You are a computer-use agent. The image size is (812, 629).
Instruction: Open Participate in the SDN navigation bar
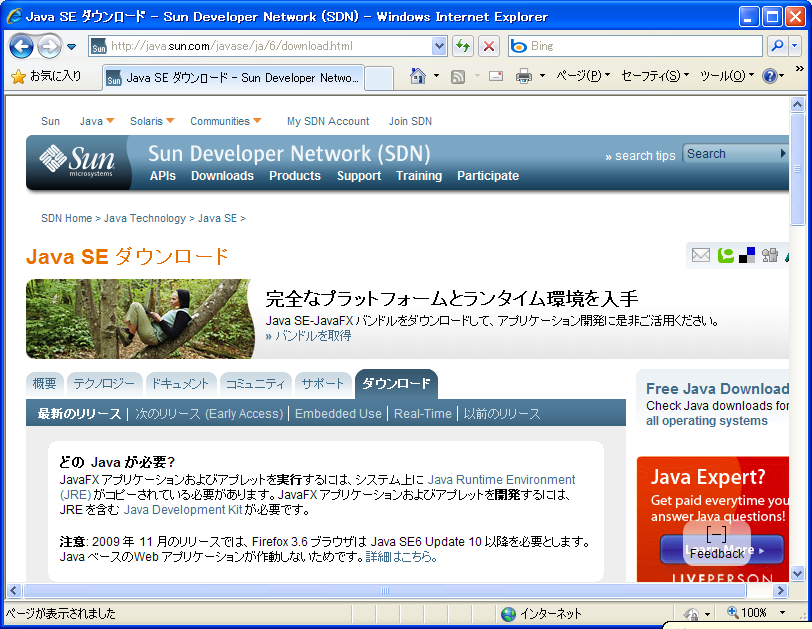tap(488, 176)
